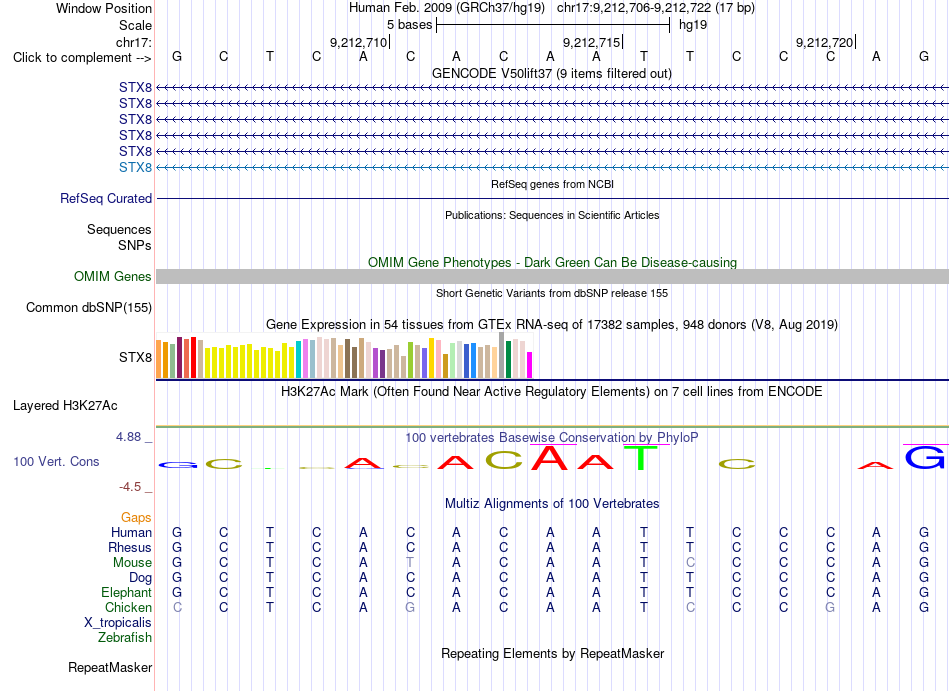The width and height of the screenshot is (950, 691).
Task: Click the magenta bar in GTEx chart
Action: [x=530, y=365]
